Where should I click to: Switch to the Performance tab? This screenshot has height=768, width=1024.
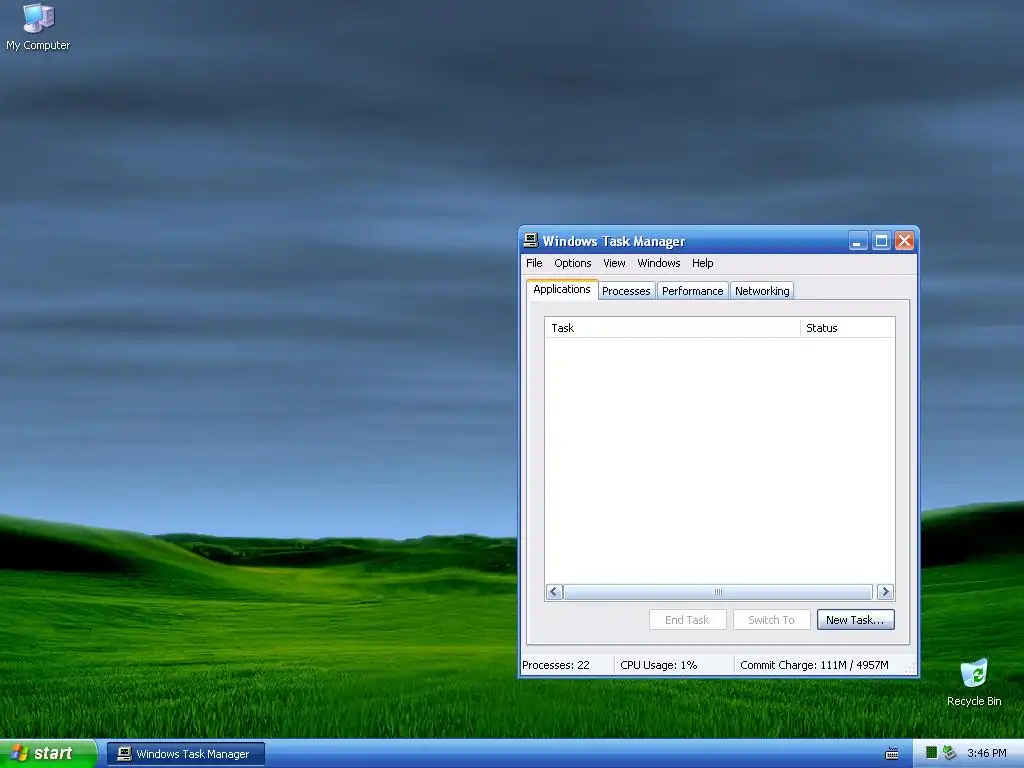[x=692, y=291]
